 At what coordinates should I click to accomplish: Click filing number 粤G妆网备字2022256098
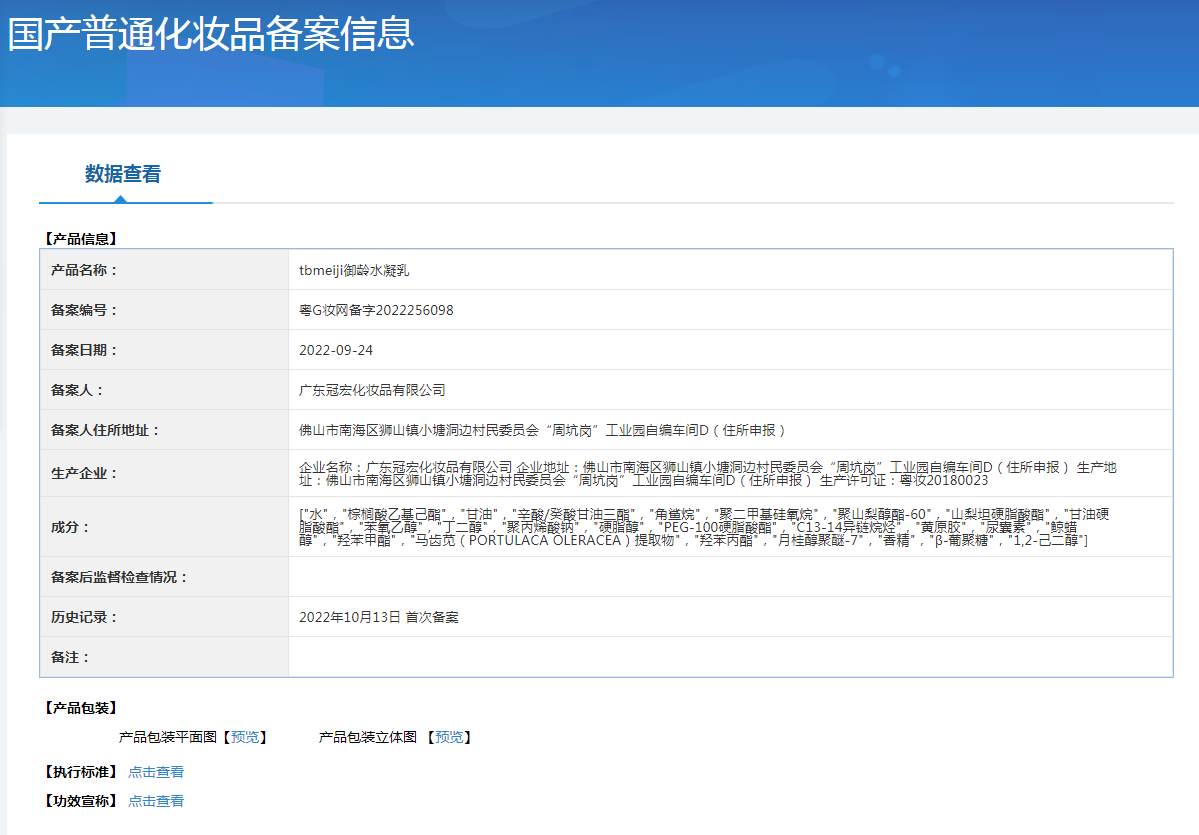click(x=376, y=310)
